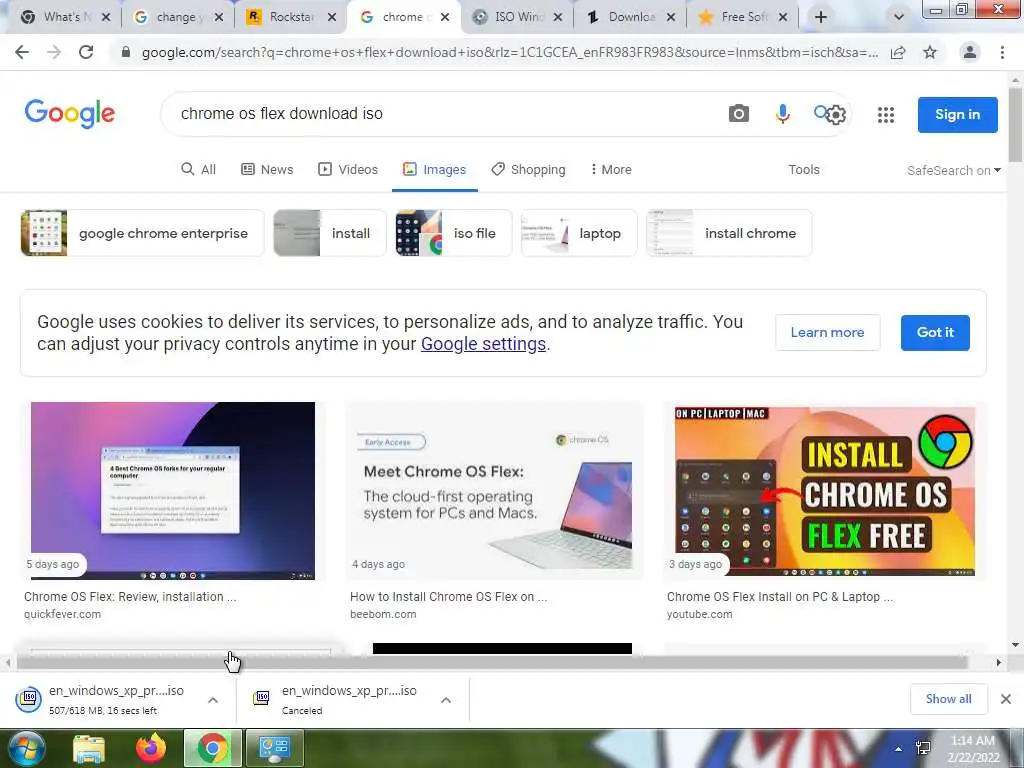Open Chrome OS Flex: Review, installation link

click(130, 596)
